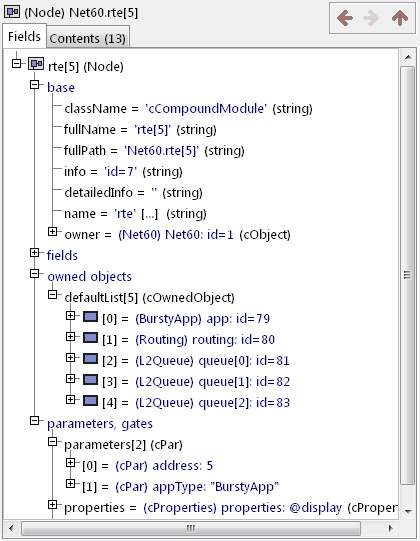Collapse the owned objects group

tap(35, 274)
